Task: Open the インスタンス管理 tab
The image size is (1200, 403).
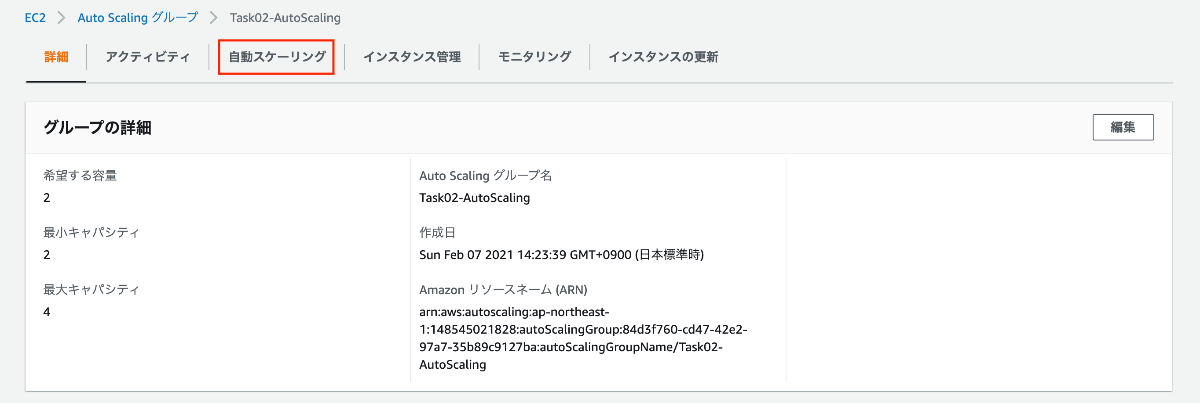Action: pos(412,57)
